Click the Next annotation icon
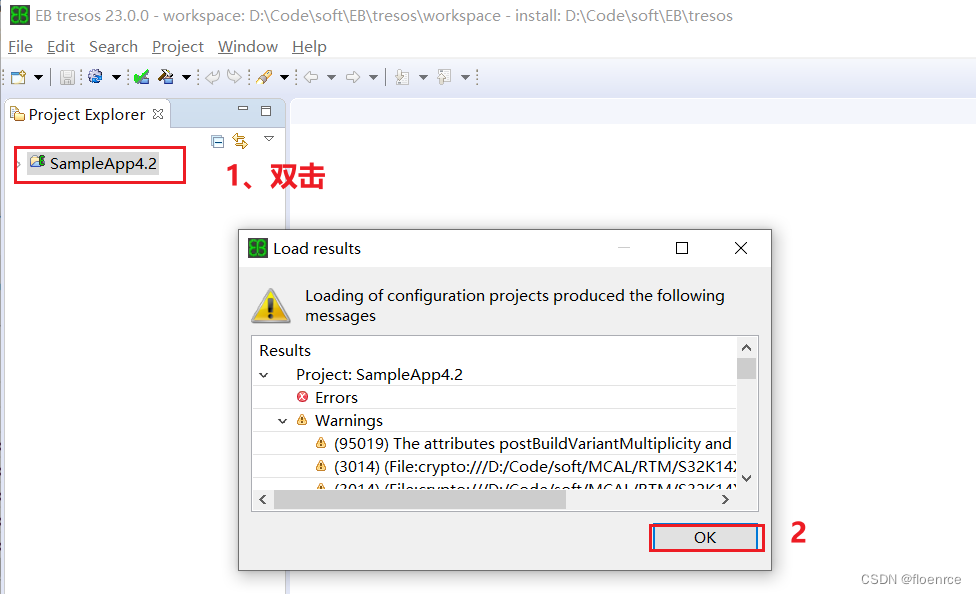The width and height of the screenshot is (976, 594). click(403, 77)
